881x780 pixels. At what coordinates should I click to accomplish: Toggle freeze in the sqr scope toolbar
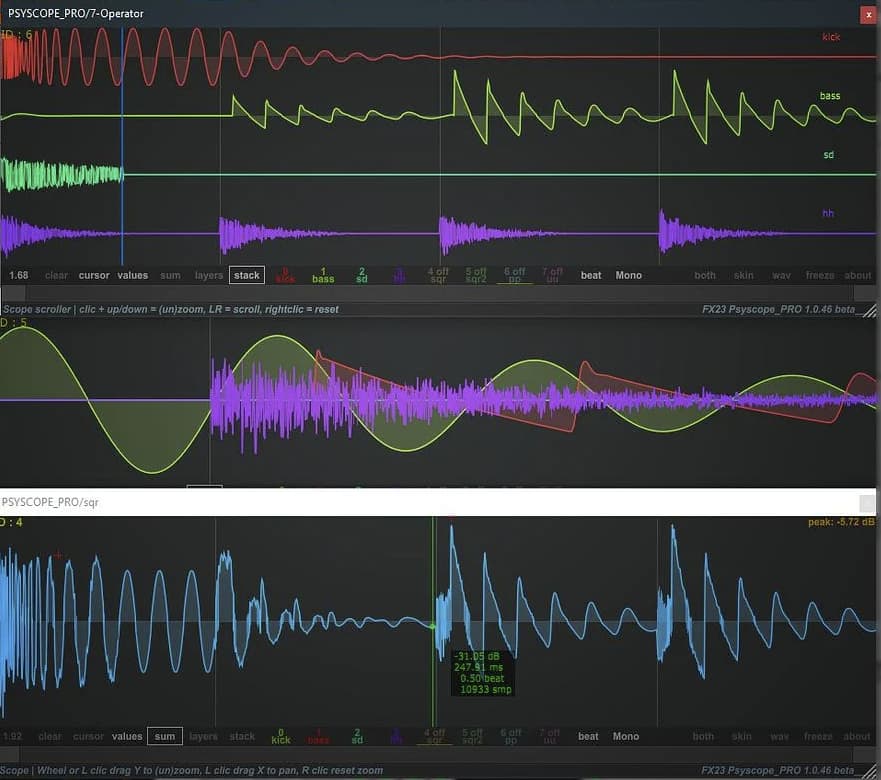coord(818,737)
